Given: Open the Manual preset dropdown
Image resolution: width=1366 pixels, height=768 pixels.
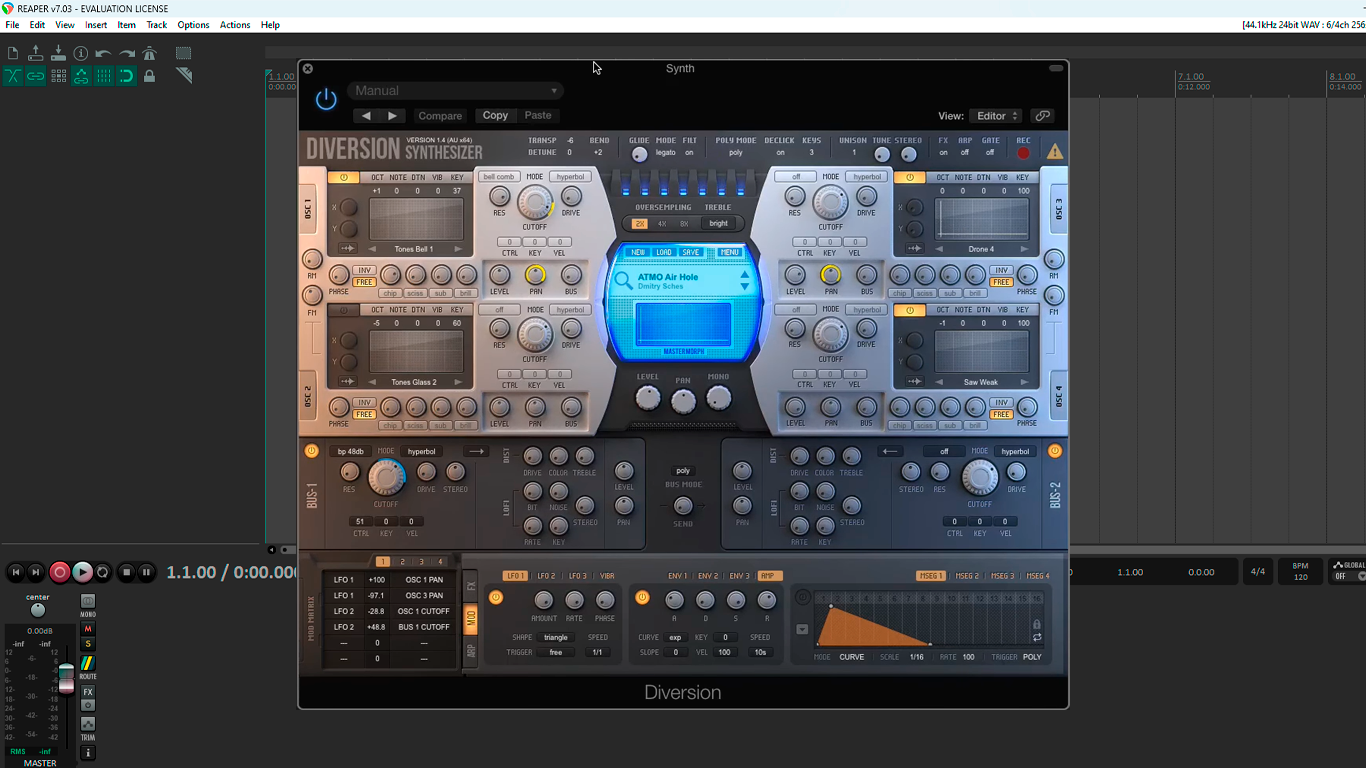Looking at the screenshot, I should [455, 91].
